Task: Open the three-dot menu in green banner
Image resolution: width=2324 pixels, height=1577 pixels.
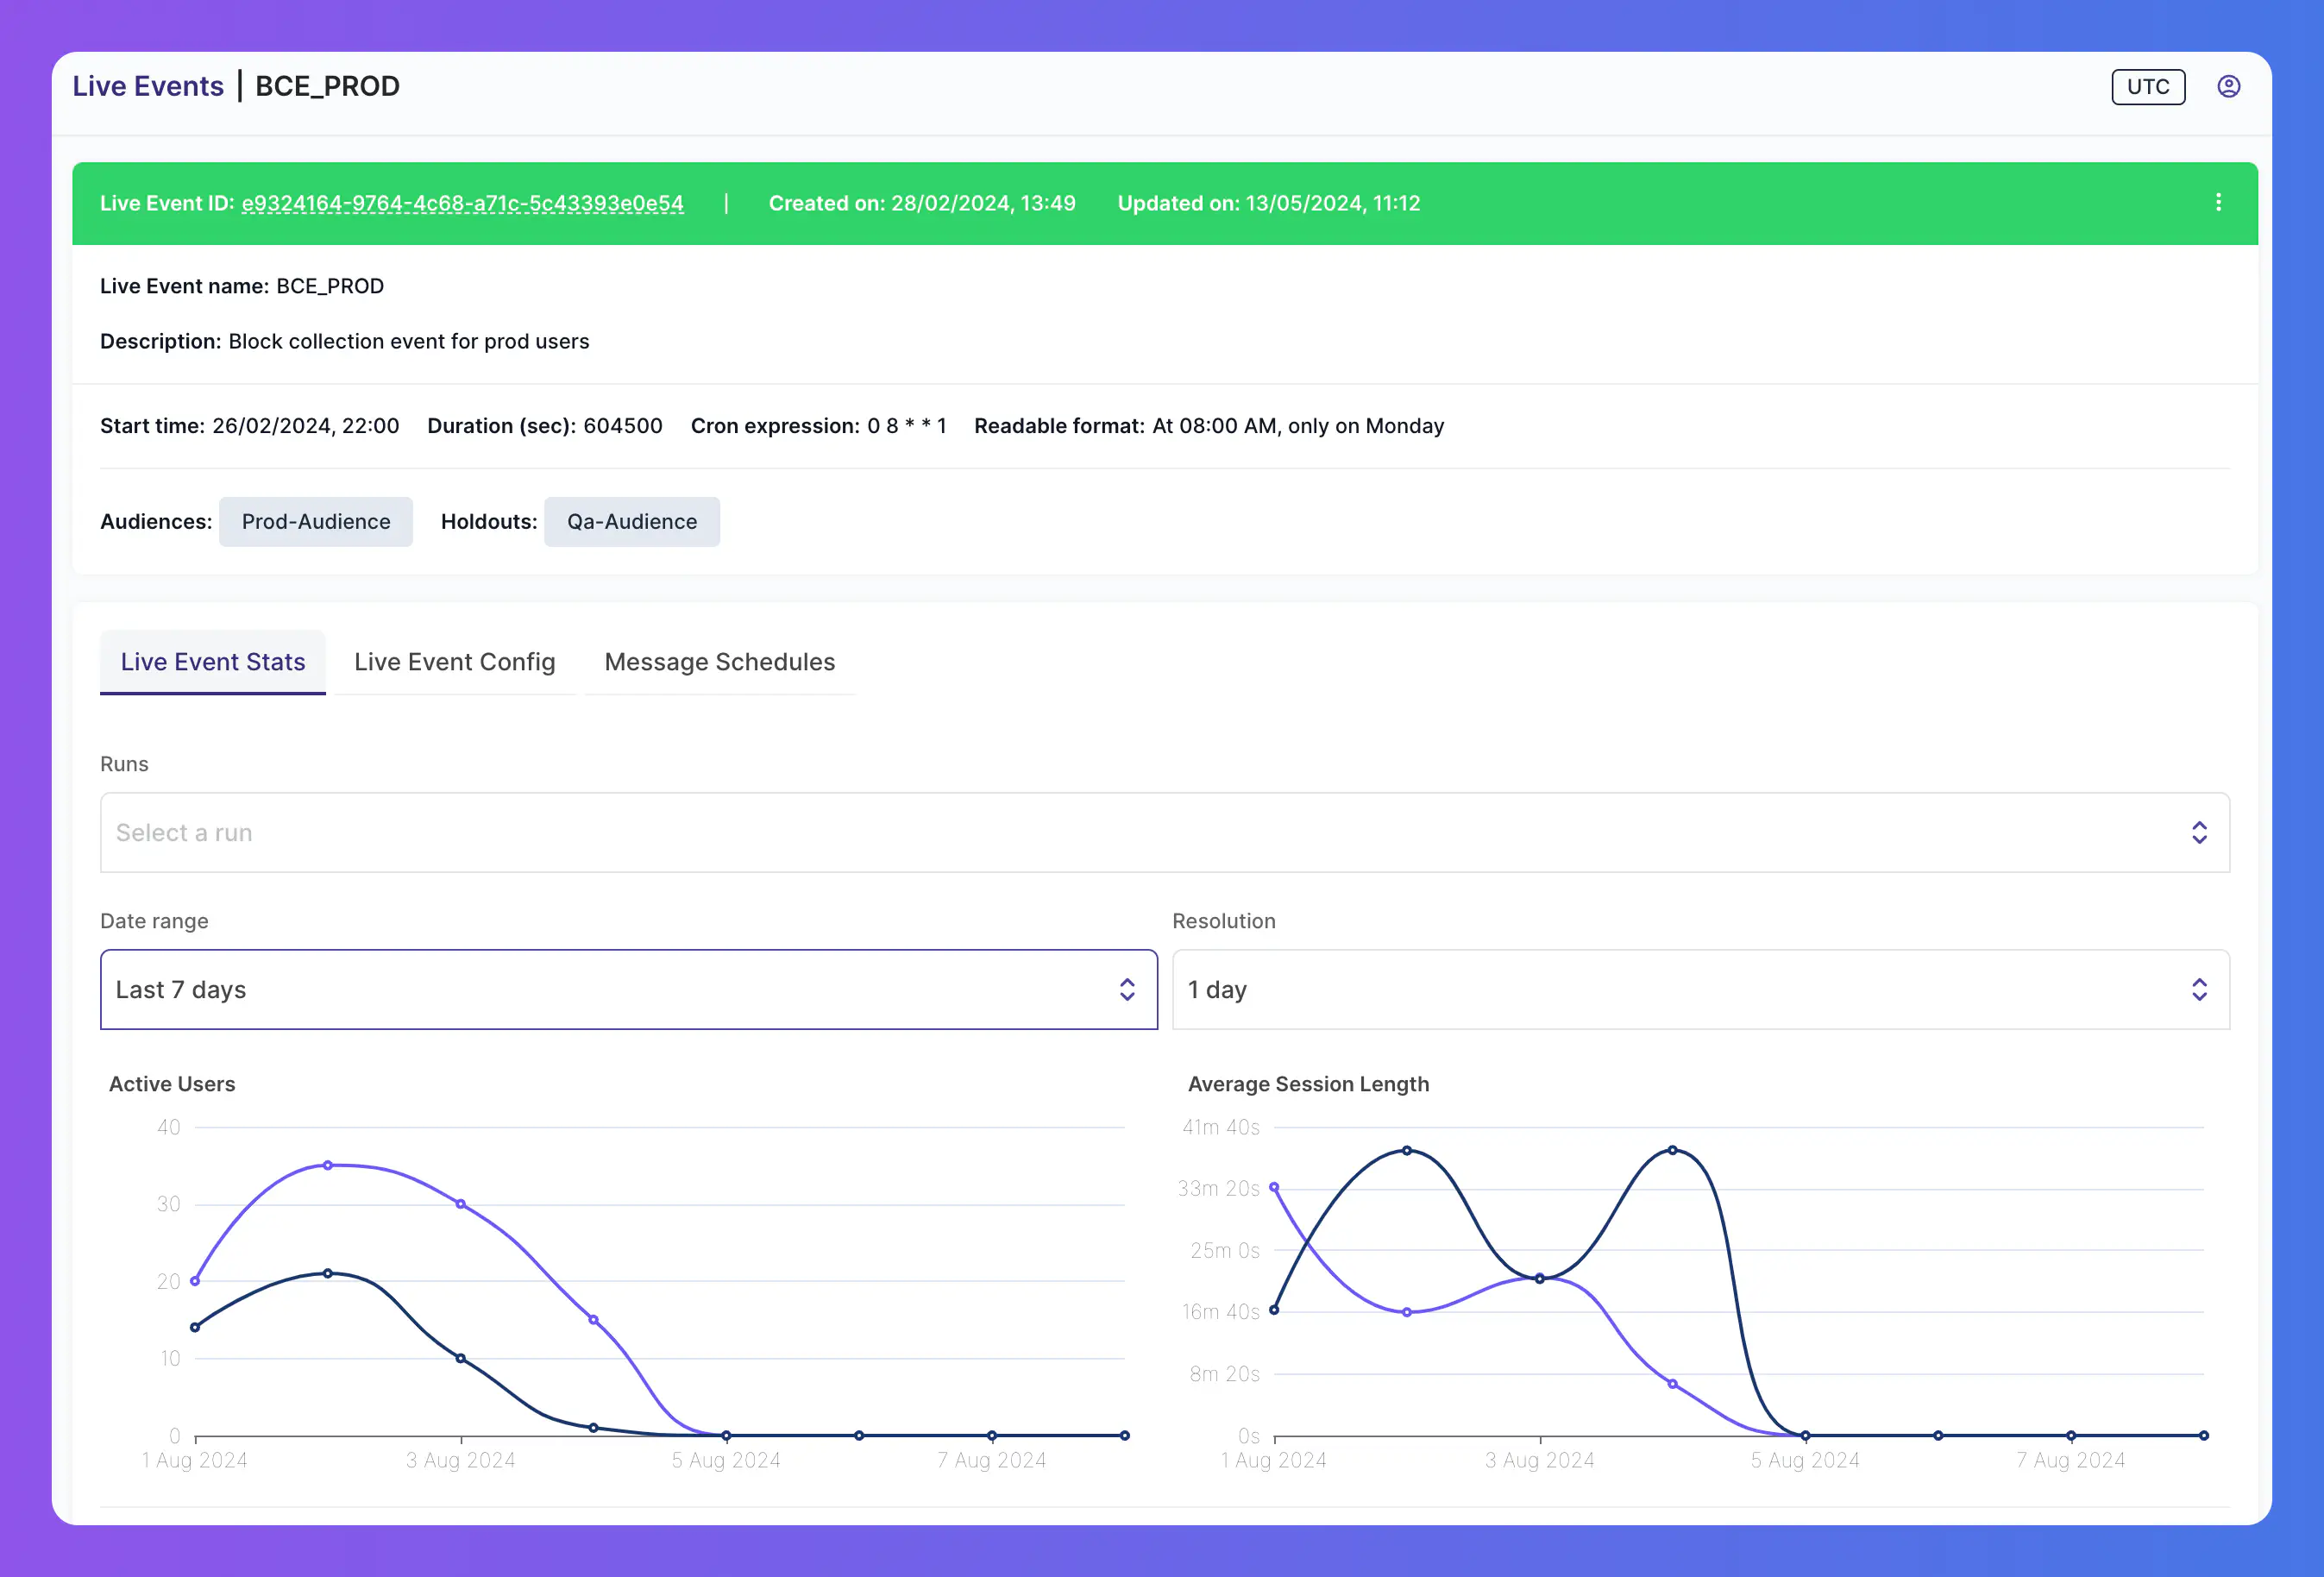Action: point(2218,203)
